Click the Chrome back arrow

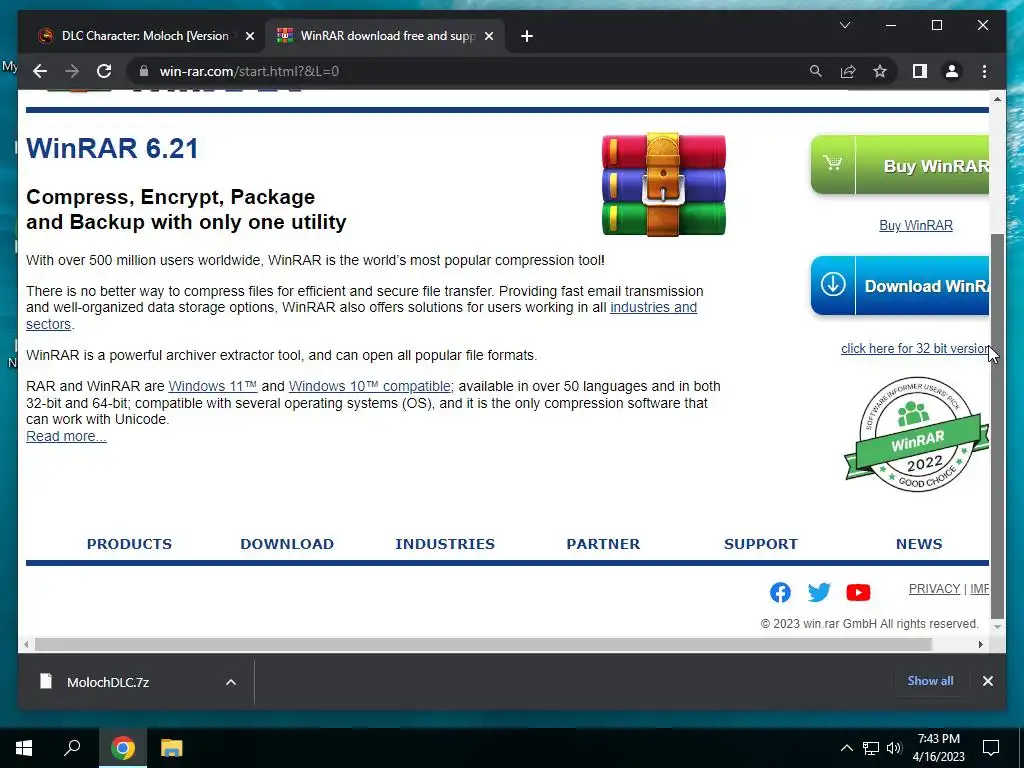coord(40,71)
